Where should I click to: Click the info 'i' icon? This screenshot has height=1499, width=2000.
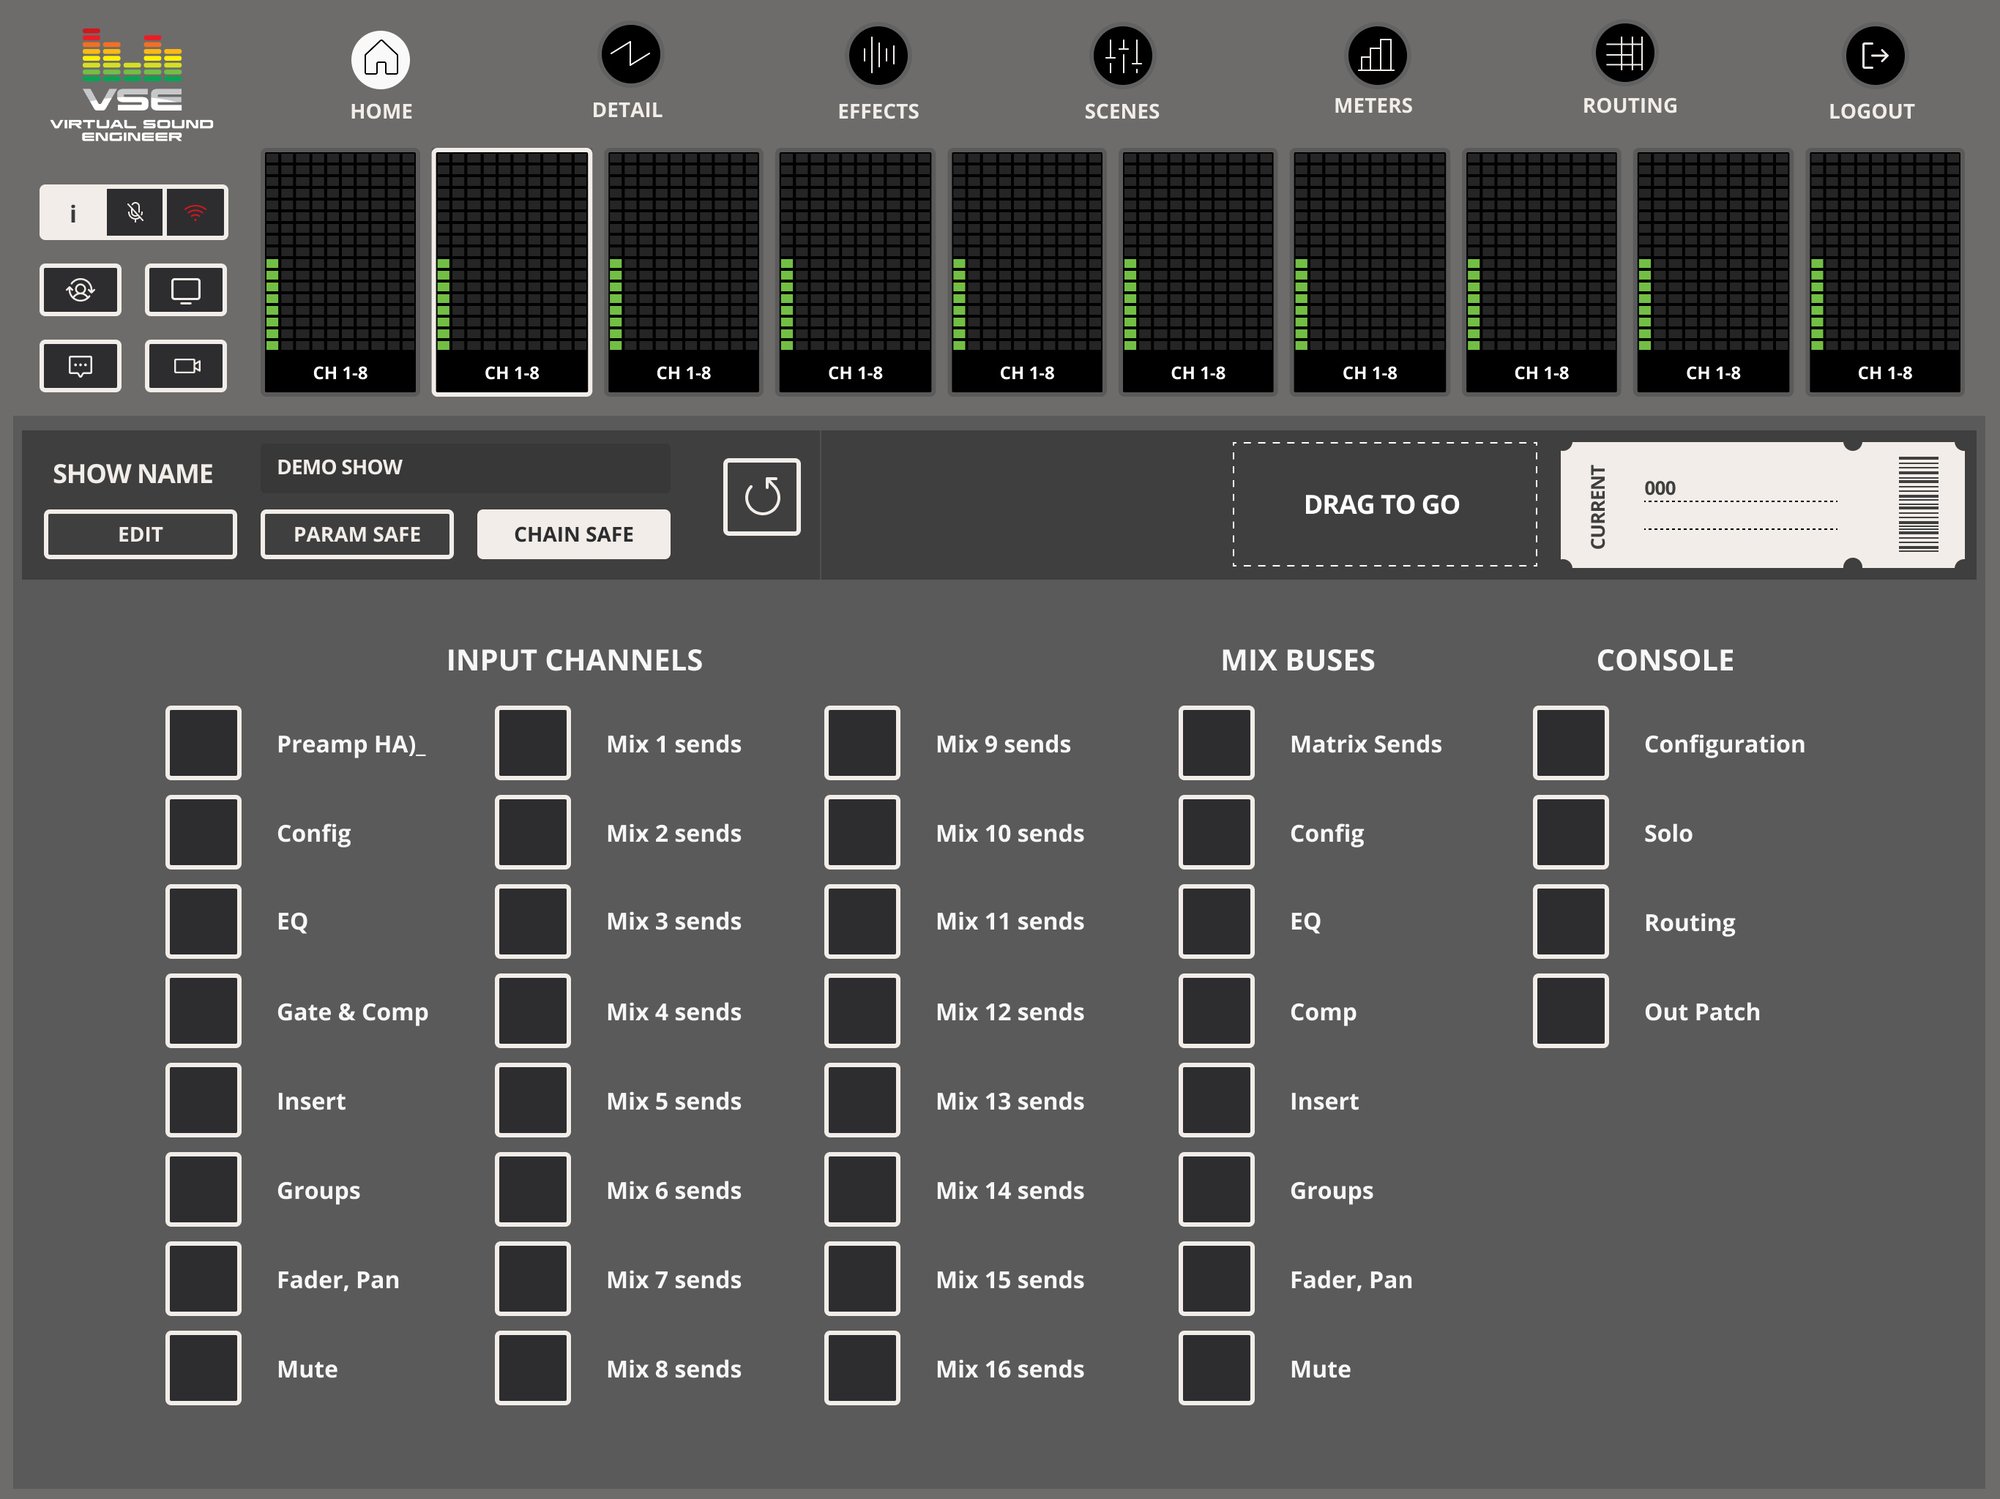click(x=73, y=212)
